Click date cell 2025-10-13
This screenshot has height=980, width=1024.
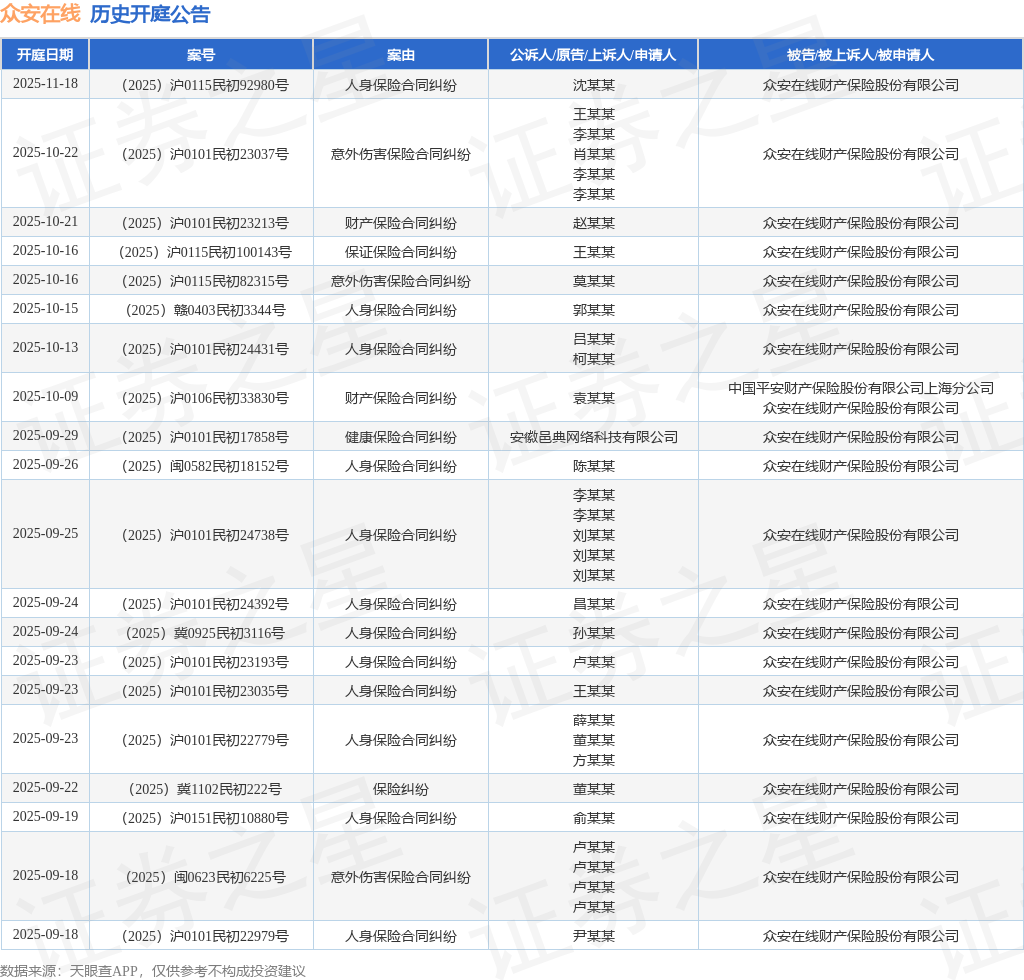45,348
